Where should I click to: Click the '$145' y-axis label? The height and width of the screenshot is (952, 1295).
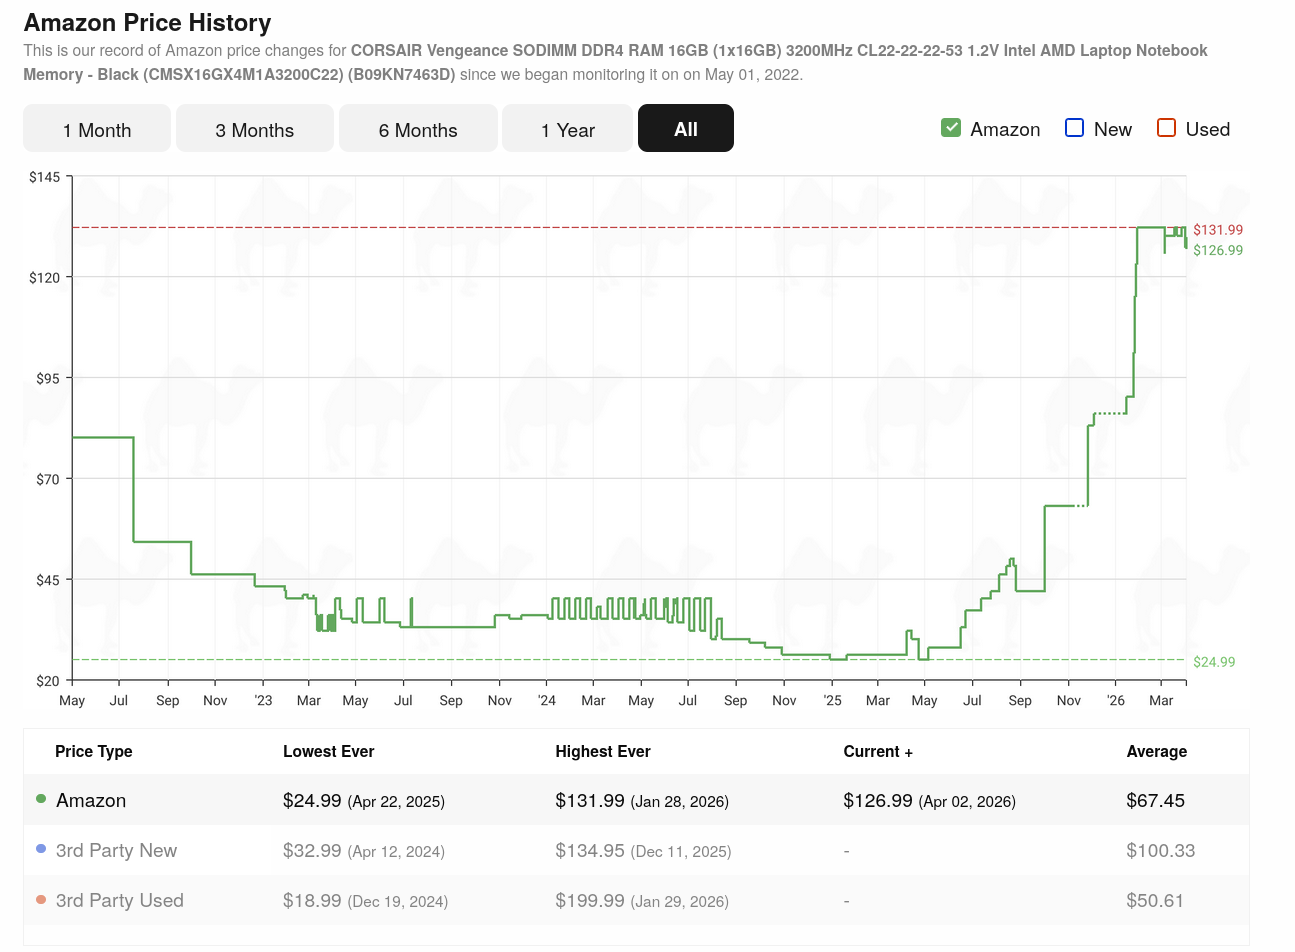tap(45, 177)
